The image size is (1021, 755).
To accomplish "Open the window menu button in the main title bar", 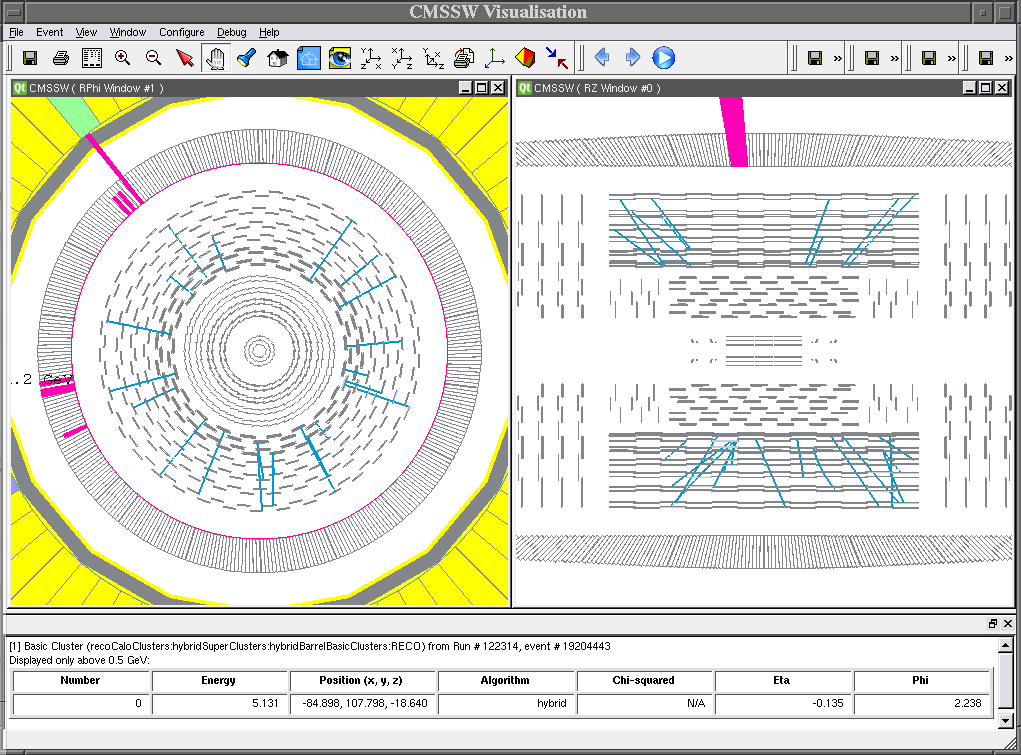I will click(x=14, y=12).
